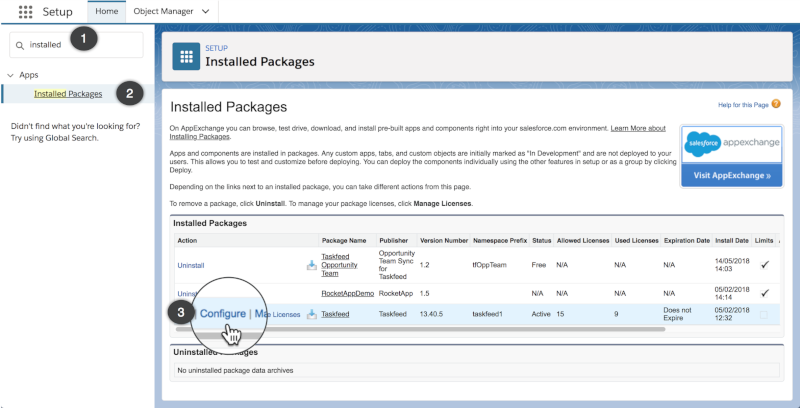Click the Used Licenses column header

[636, 240]
